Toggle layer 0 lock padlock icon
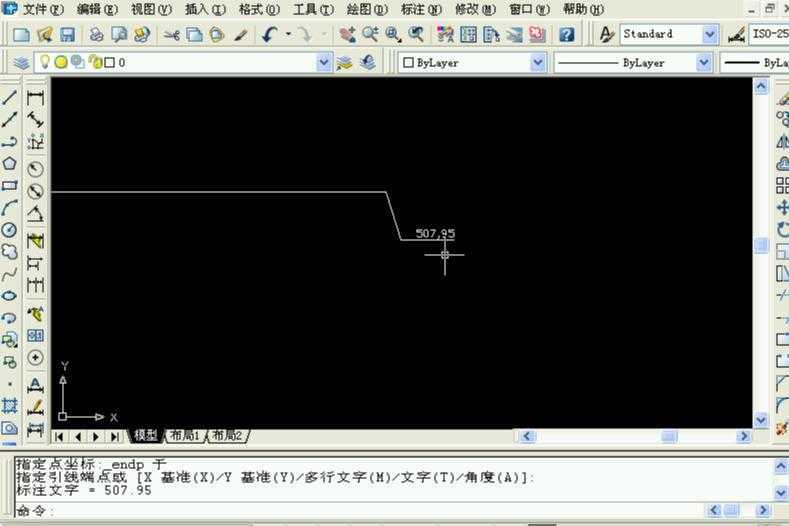 [x=95, y=62]
